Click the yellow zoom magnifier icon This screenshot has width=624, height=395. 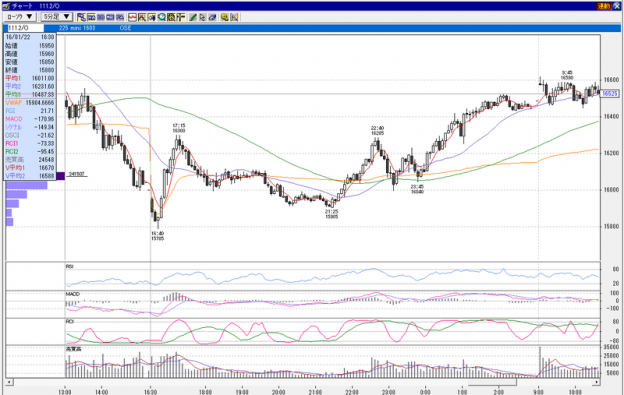[x=224, y=17]
